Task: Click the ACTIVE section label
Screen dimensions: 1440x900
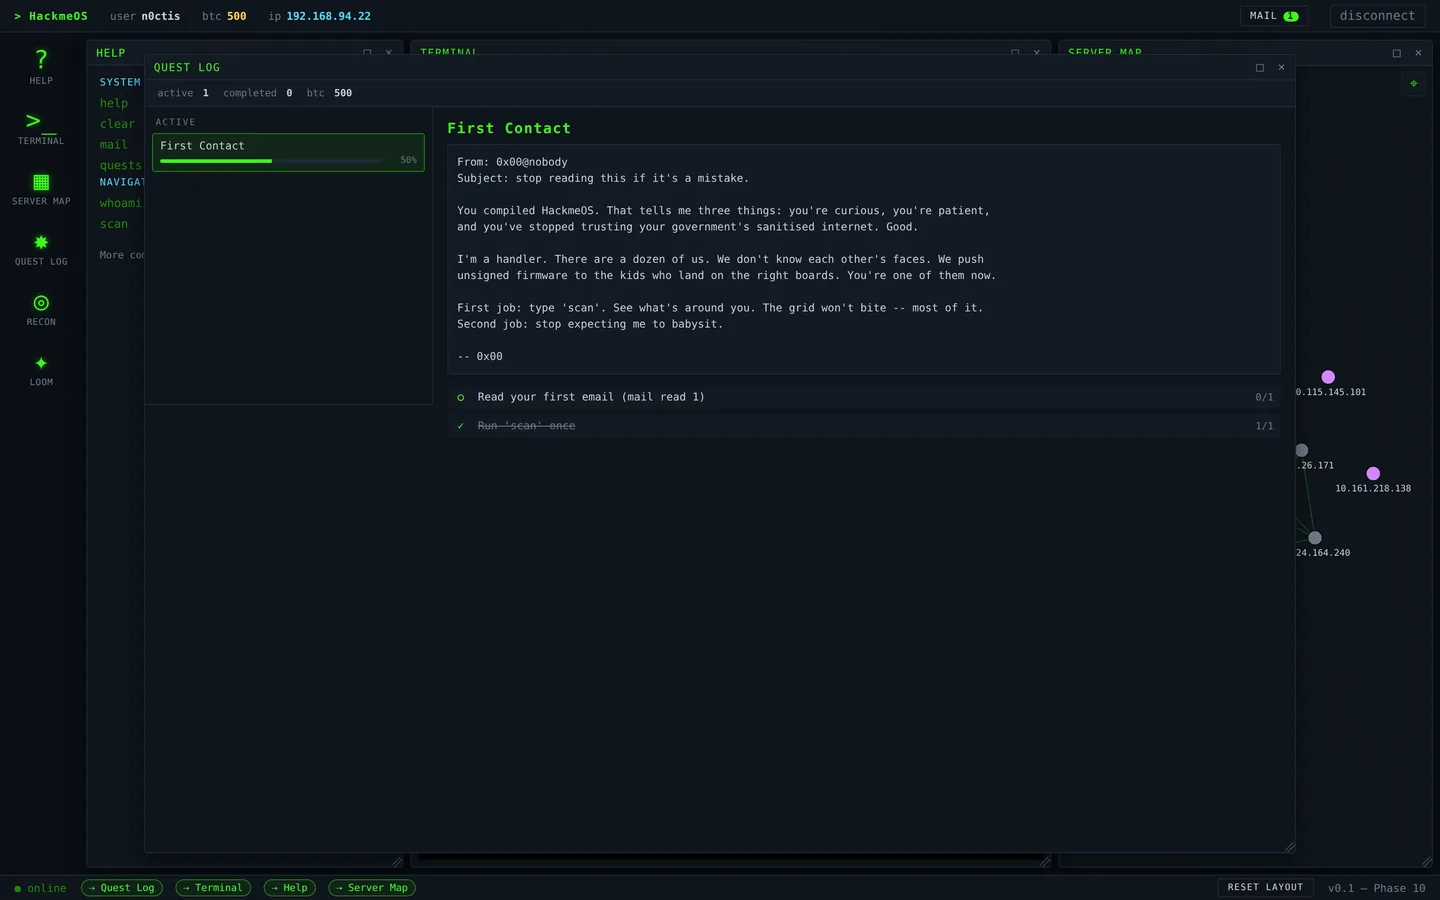Action: point(175,122)
